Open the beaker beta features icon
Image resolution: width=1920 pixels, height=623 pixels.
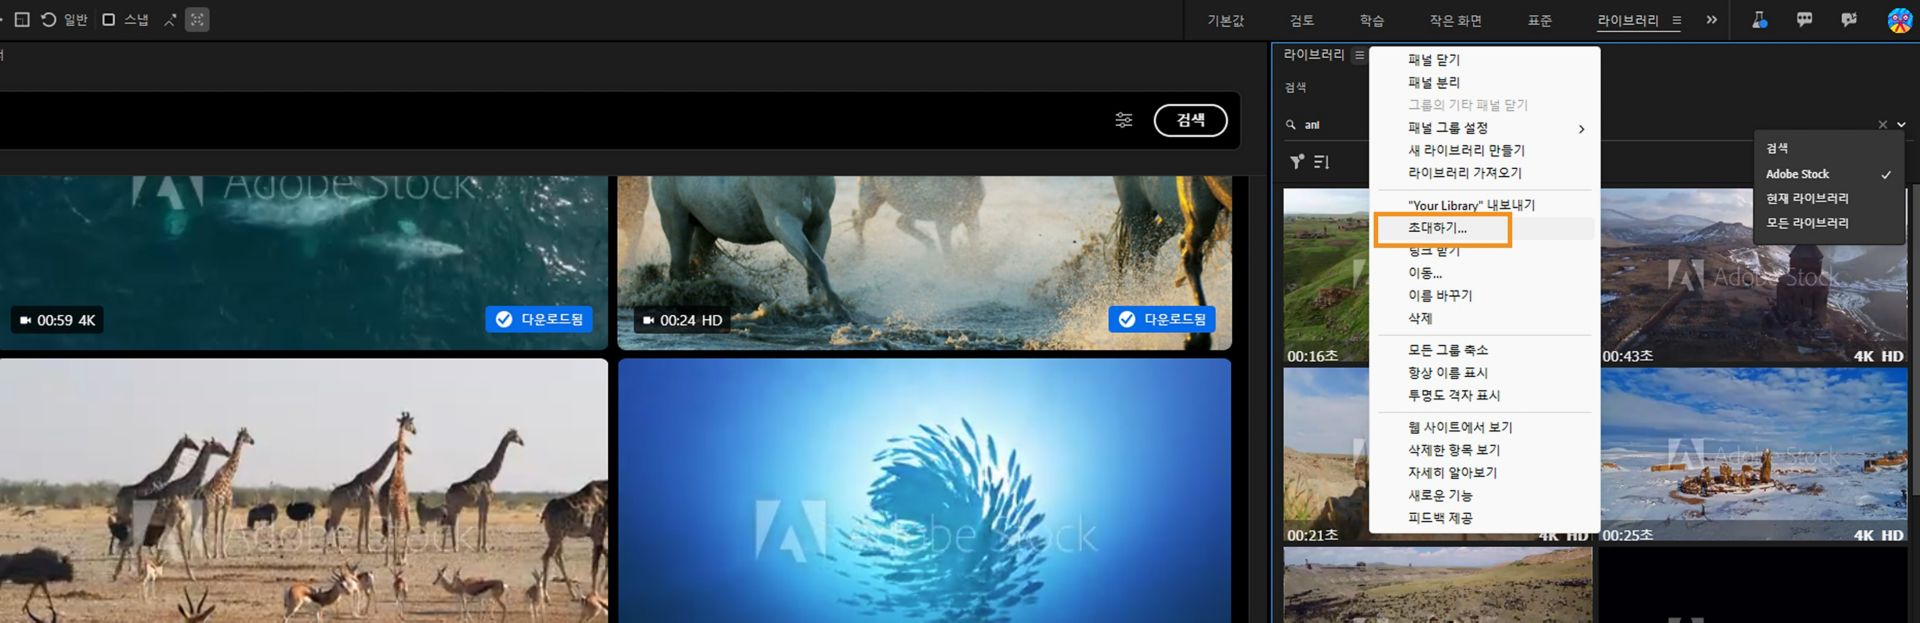click(1759, 20)
